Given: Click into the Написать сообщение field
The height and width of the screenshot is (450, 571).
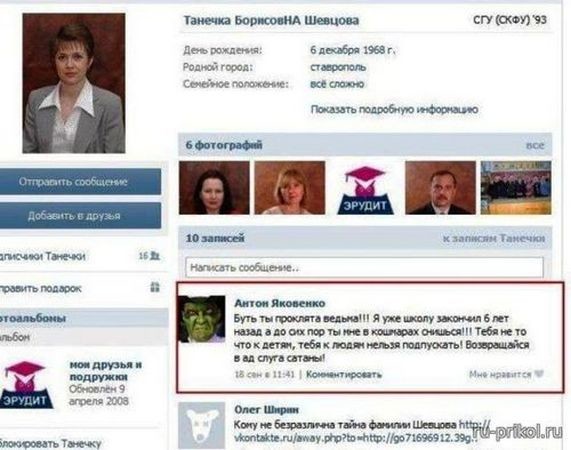Looking at the screenshot, I should (364, 268).
